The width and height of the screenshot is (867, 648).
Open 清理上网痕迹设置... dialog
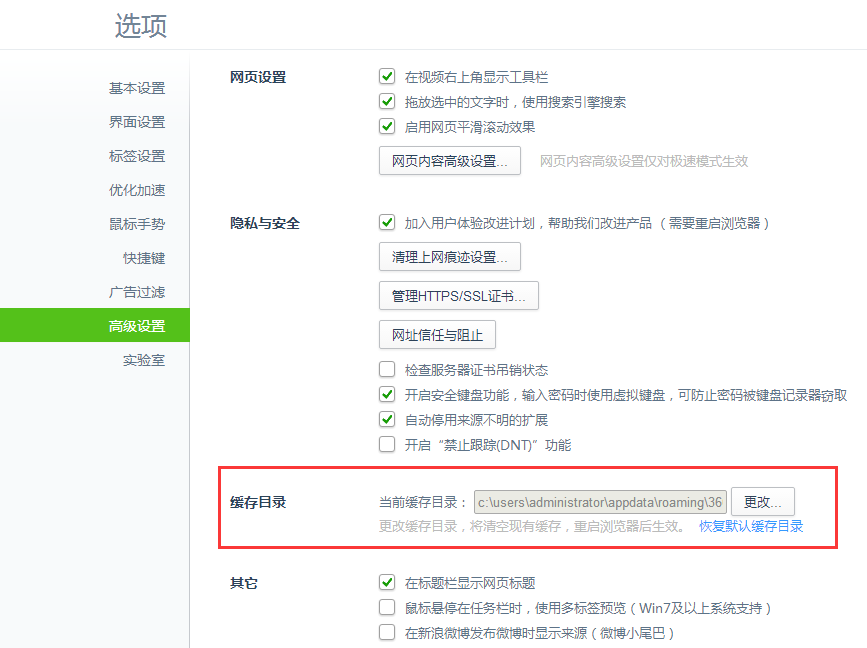tap(449, 257)
